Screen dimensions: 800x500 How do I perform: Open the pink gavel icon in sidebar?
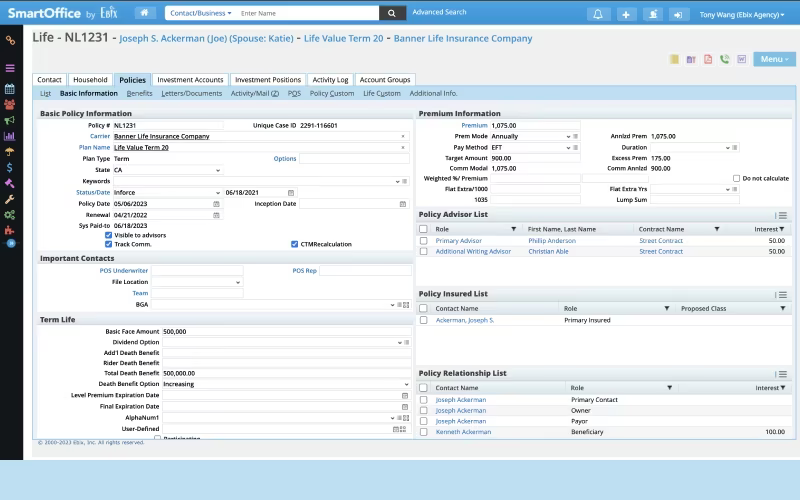click(10, 183)
